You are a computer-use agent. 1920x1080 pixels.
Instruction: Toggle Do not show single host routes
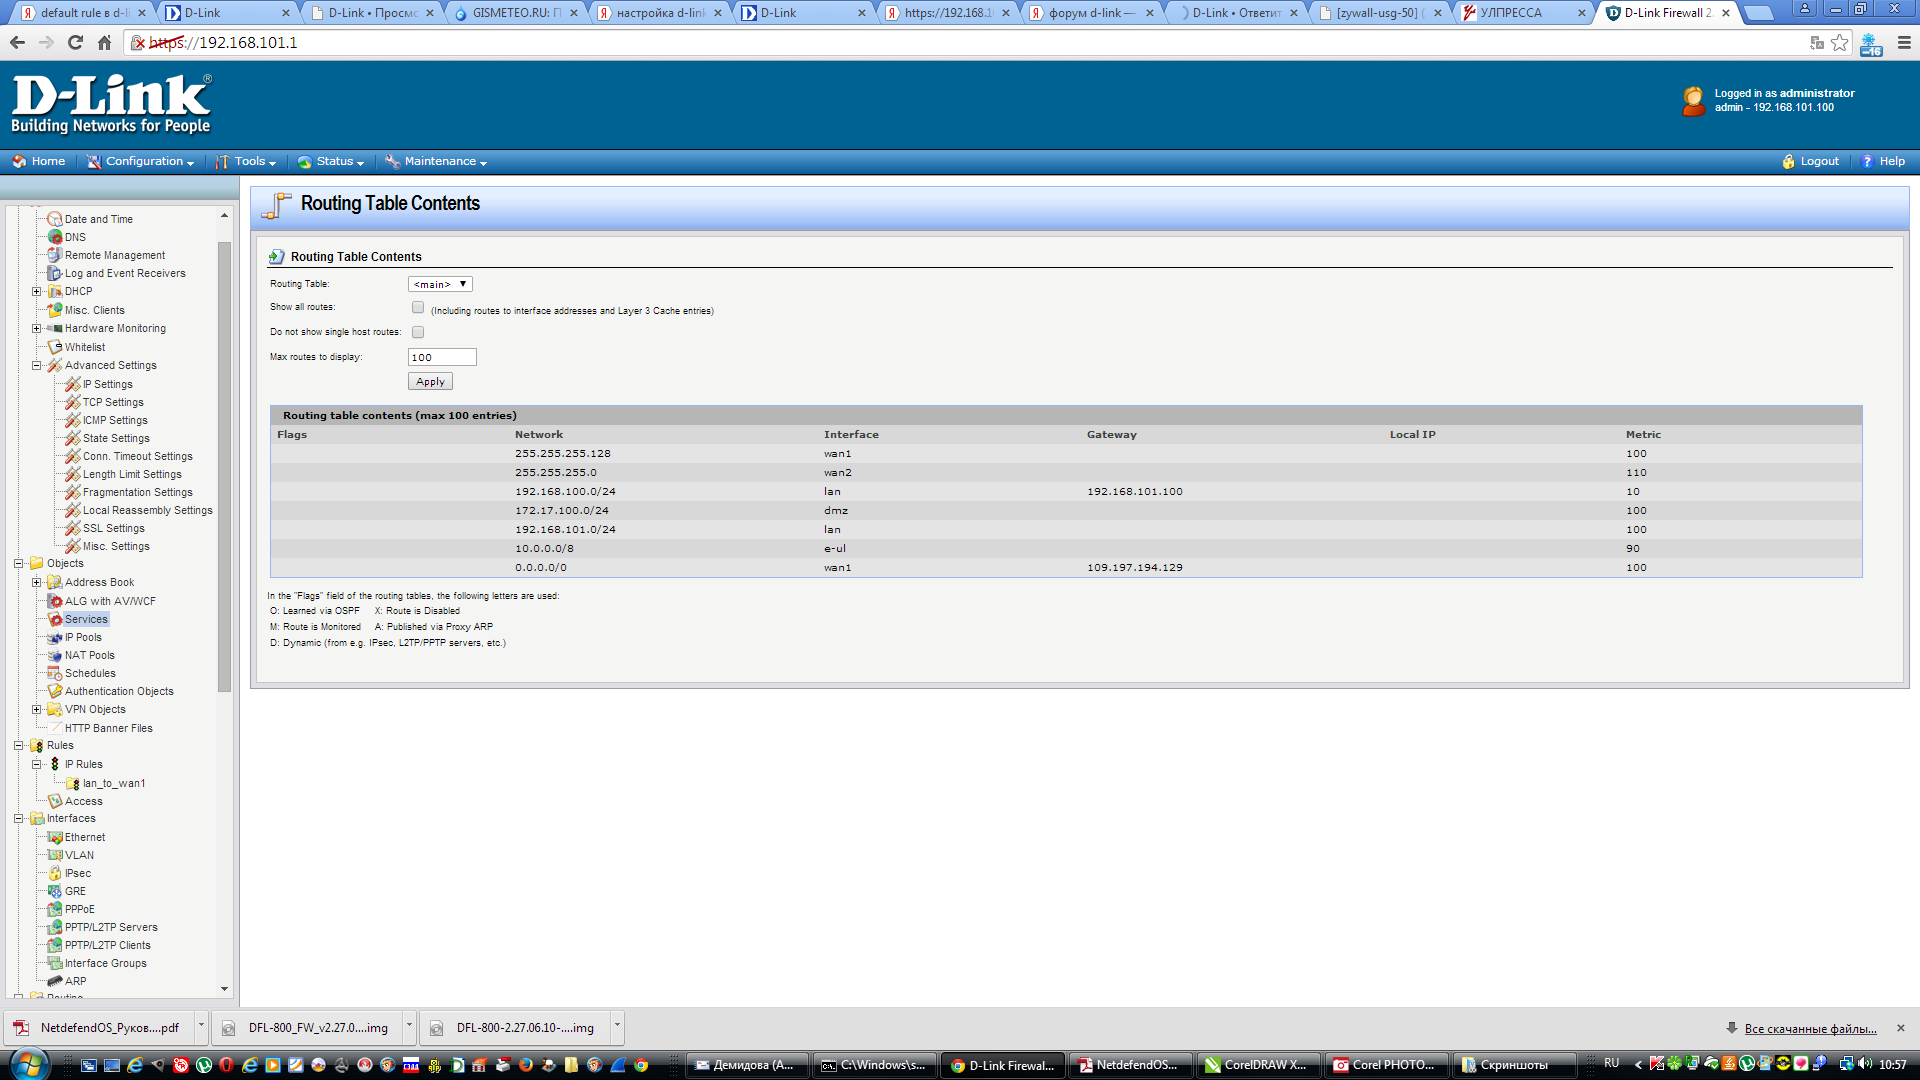tap(418, 332)
